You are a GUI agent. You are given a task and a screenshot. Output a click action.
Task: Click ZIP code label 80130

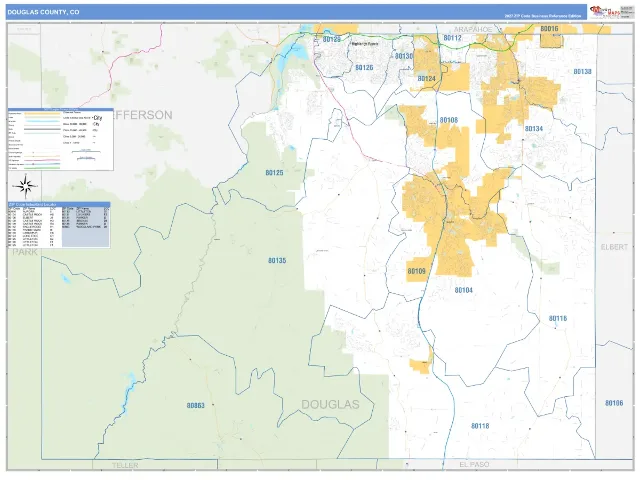(403, 56)
